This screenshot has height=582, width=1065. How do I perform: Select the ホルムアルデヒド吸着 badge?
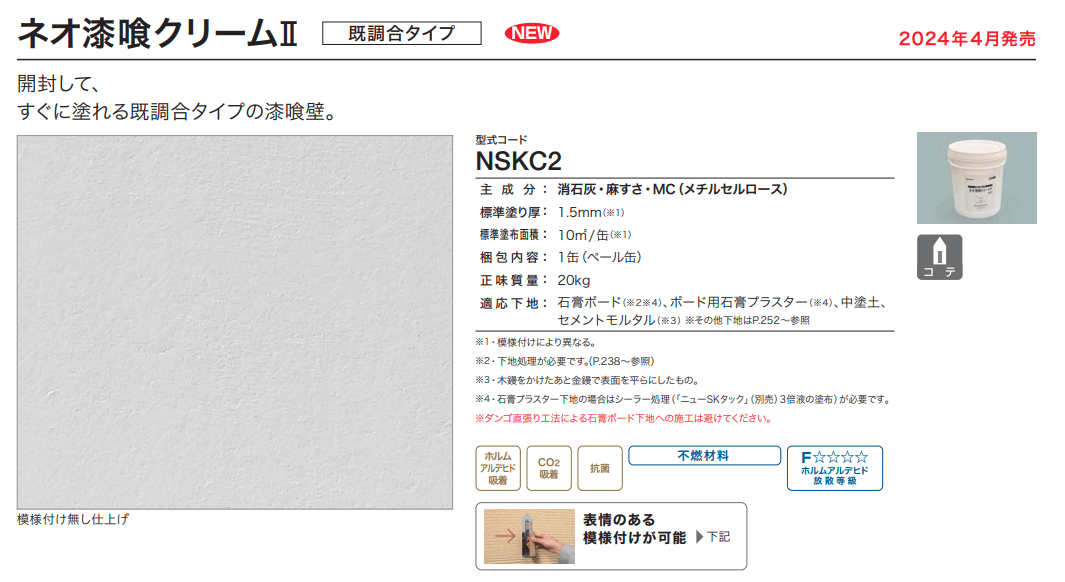[498, 468]
